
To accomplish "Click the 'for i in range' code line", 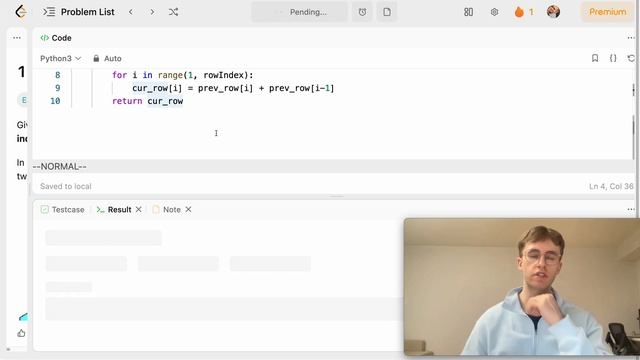I will 182,75.
